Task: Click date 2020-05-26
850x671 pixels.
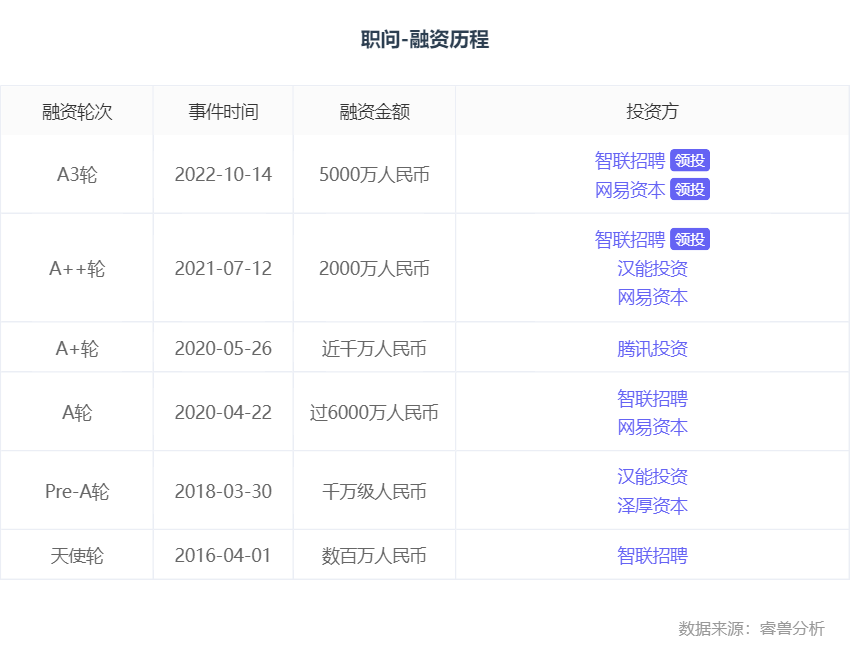Action: (x=223, y=349)
